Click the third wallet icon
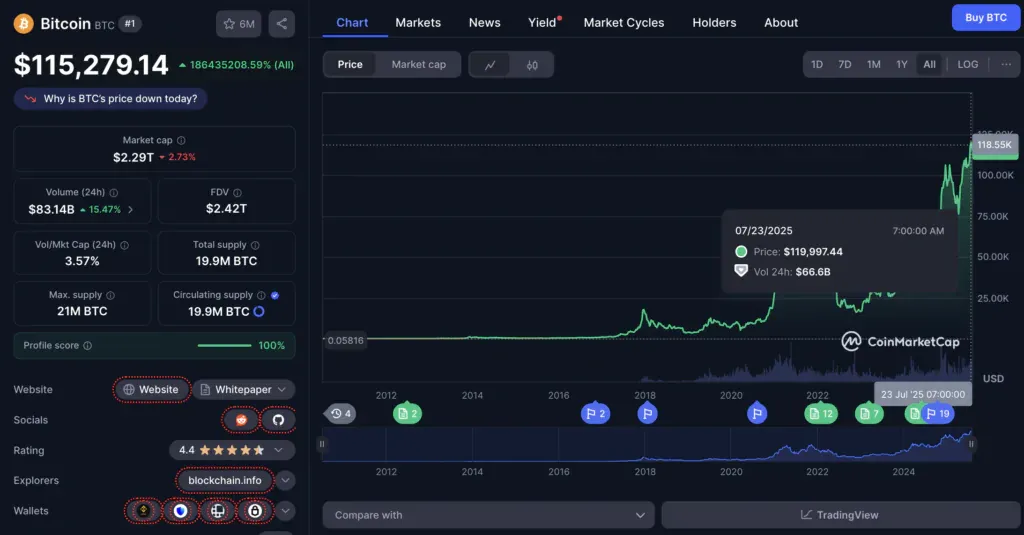 click(217, 511)
